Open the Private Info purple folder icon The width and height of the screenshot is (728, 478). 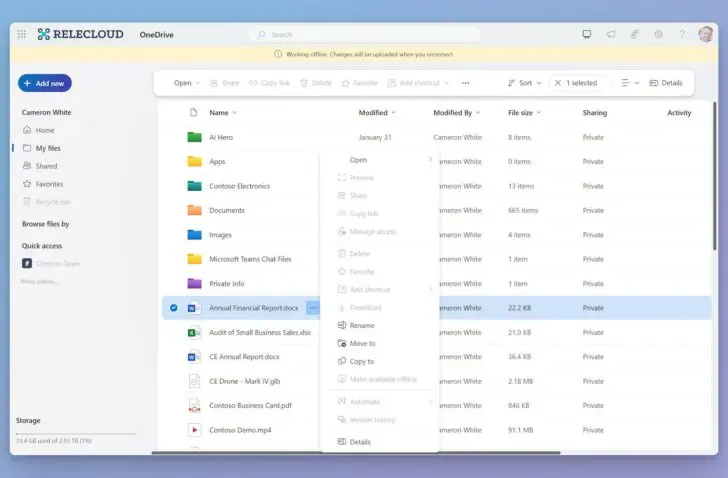tap(194, 284)
